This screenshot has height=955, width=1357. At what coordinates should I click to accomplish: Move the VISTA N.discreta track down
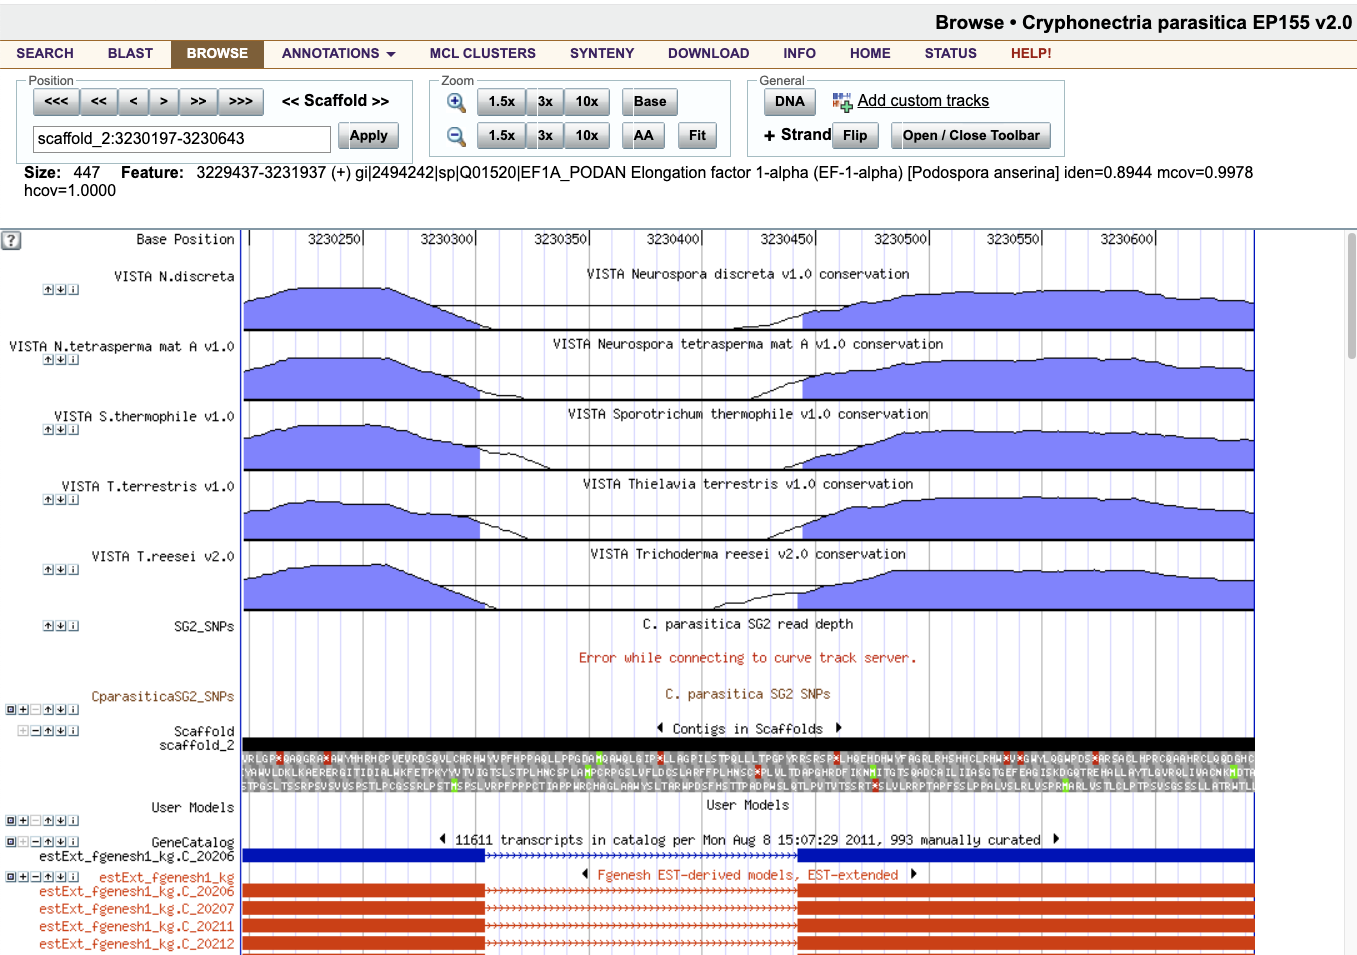tap(61, 290)
